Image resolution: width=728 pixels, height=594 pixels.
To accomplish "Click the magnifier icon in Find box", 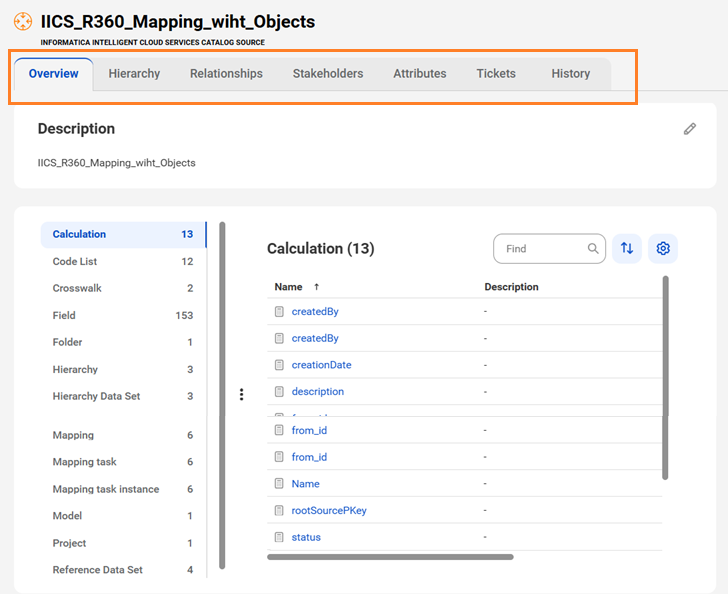I will 593,248.
